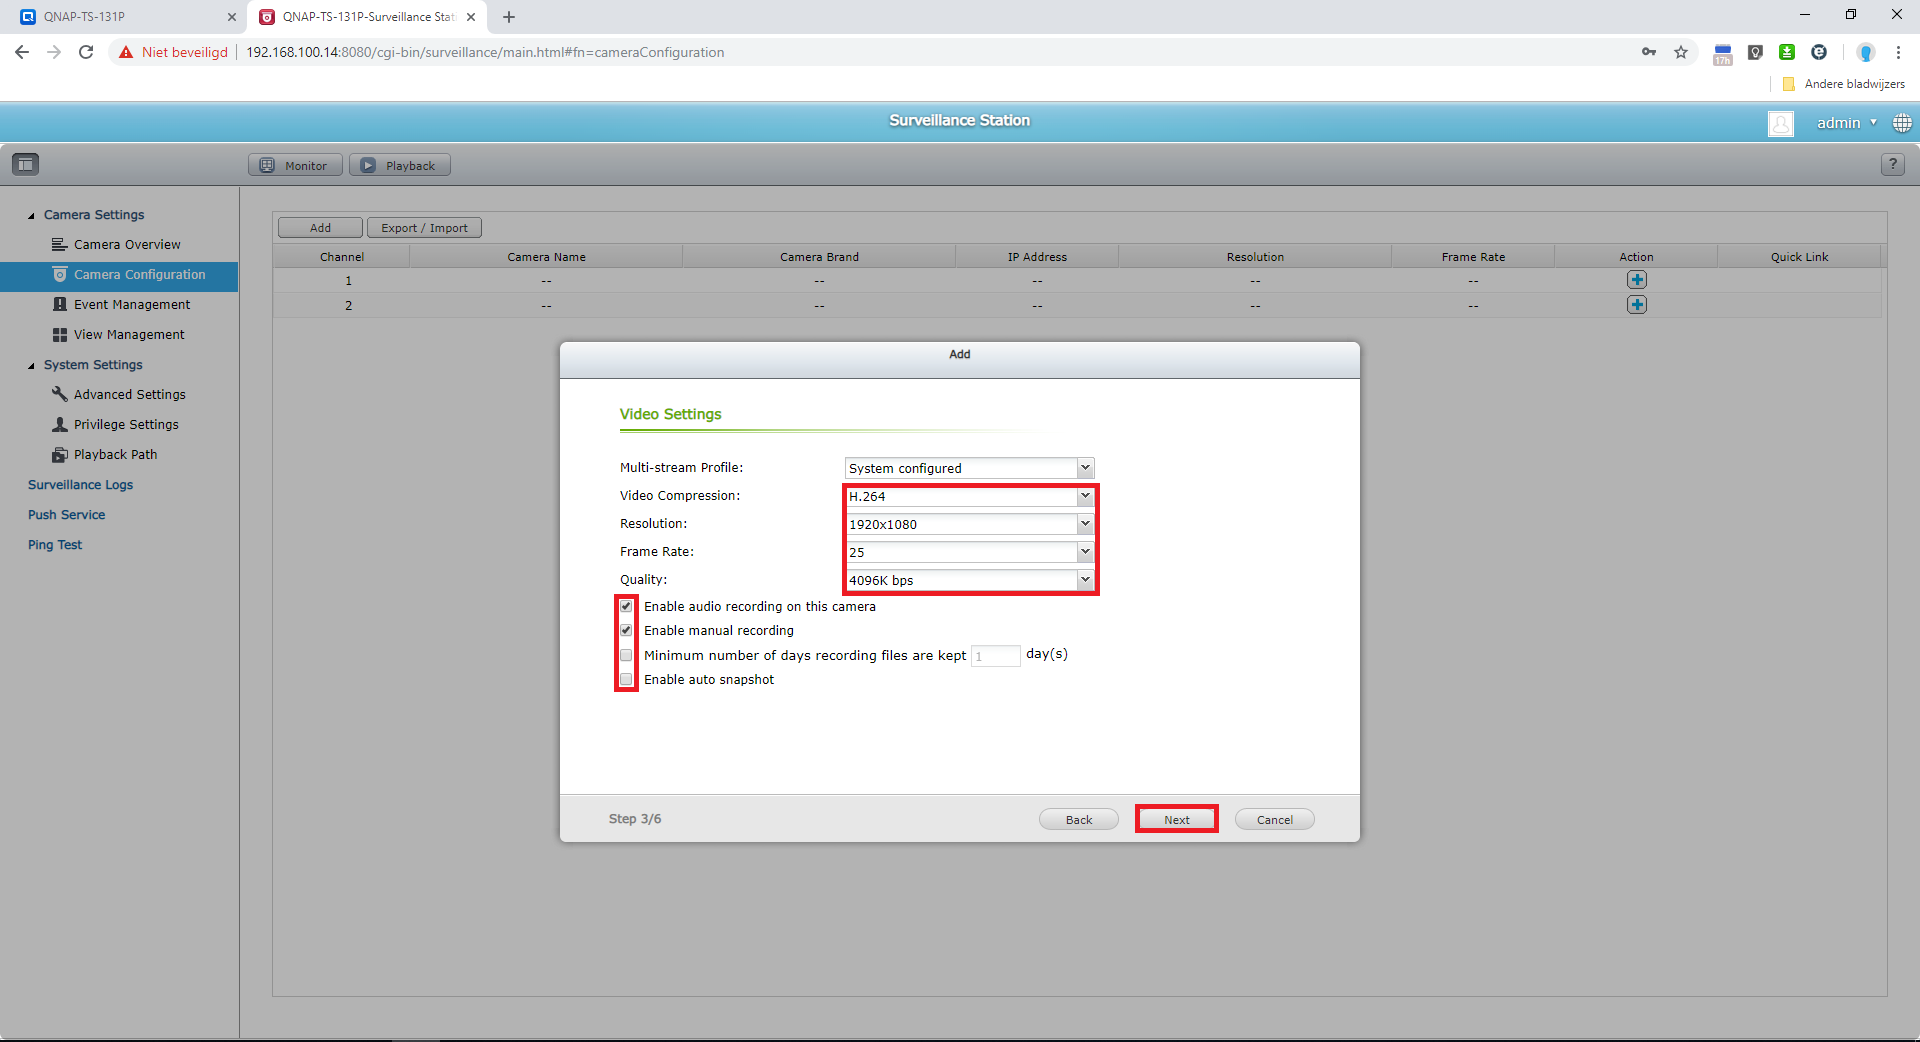Click the Next button
This screenshot has height=1042, width=1920.
1177,819
